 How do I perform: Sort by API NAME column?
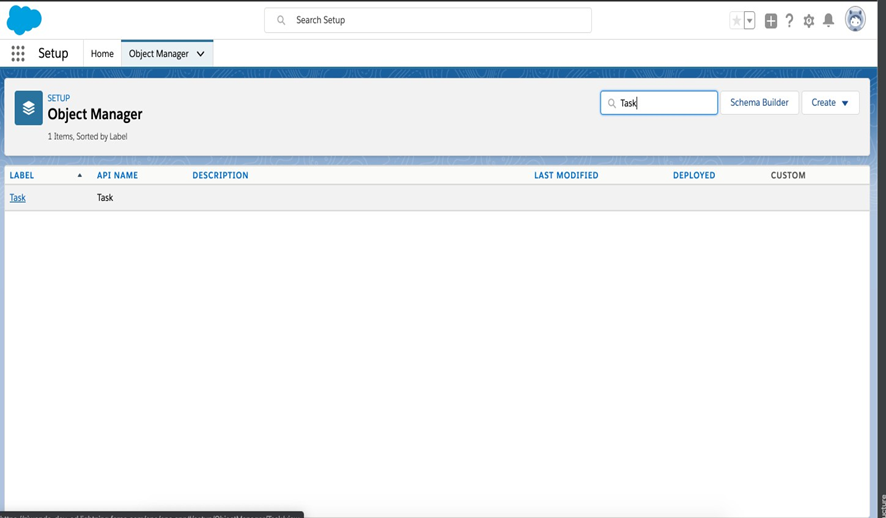[x=118, y=176]
